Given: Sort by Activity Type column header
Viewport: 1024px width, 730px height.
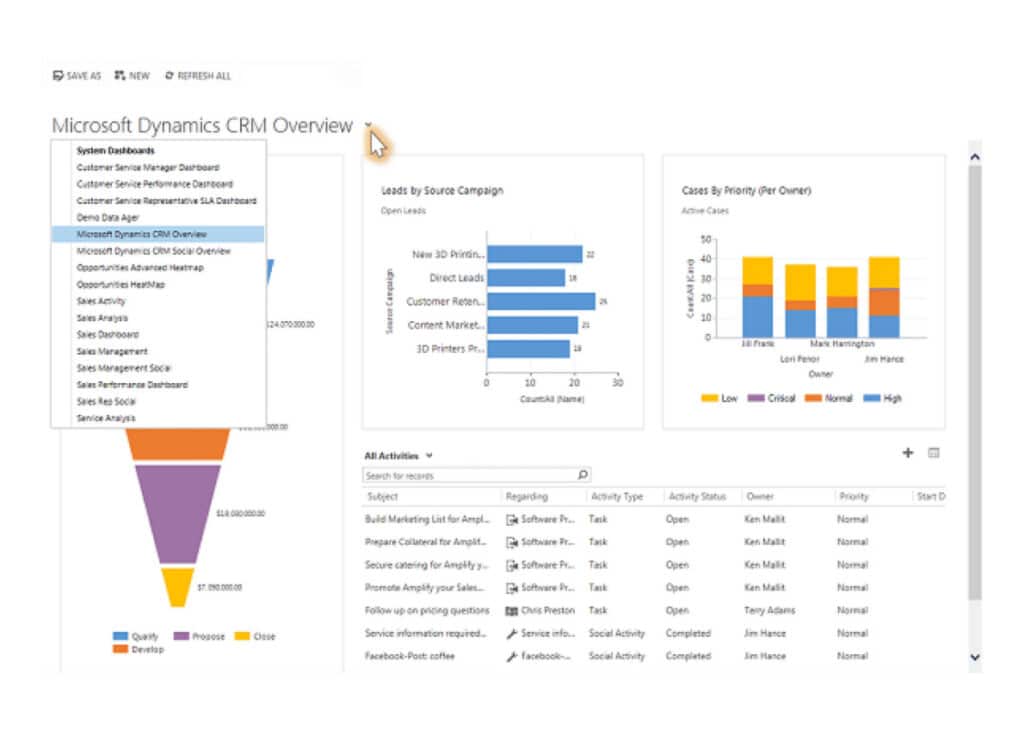Looking at the screenshot, I should point(617,497).
